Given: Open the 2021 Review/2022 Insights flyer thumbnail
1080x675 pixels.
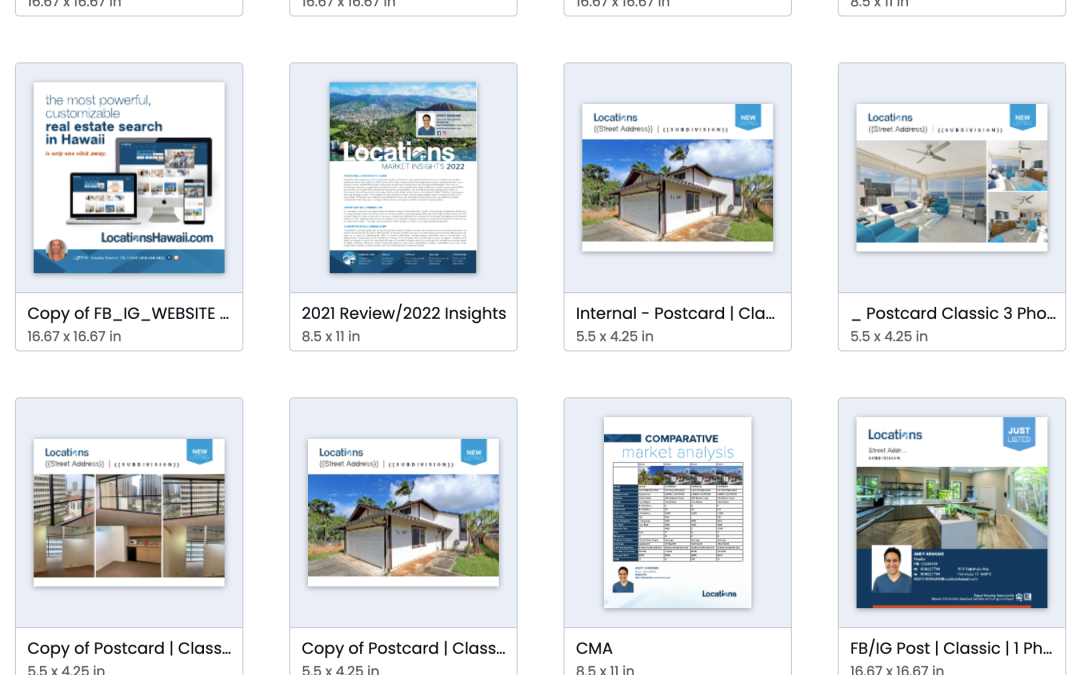Looking at the screenshot, I should click(x=403, y=178).
